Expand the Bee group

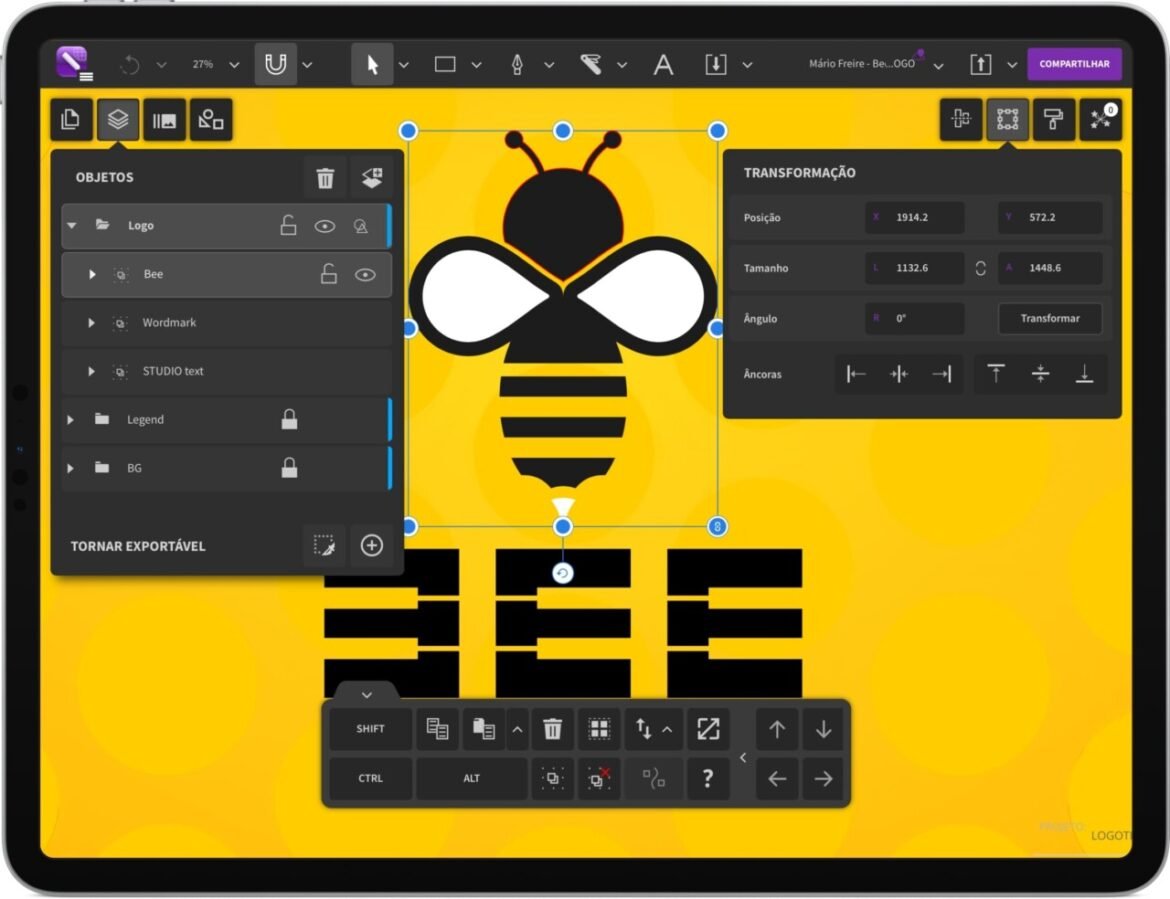click(92, 275)
